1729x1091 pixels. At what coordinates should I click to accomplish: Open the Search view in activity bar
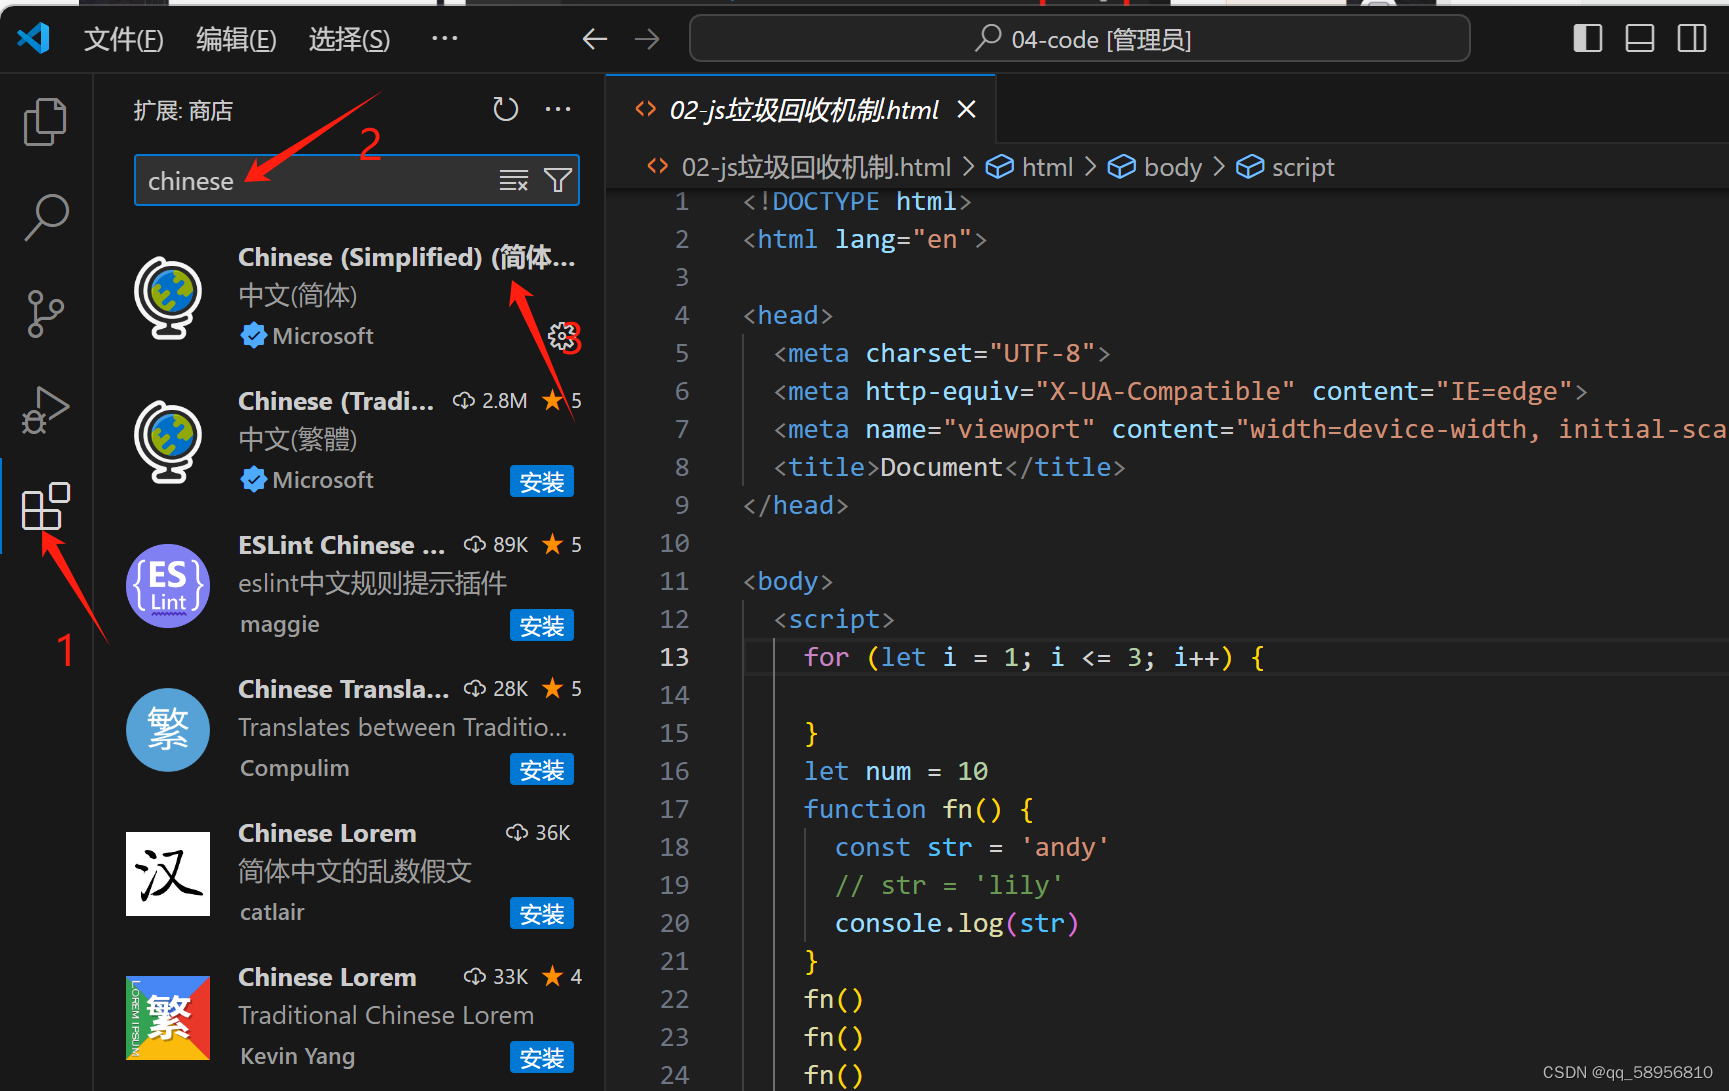point(45,217)
